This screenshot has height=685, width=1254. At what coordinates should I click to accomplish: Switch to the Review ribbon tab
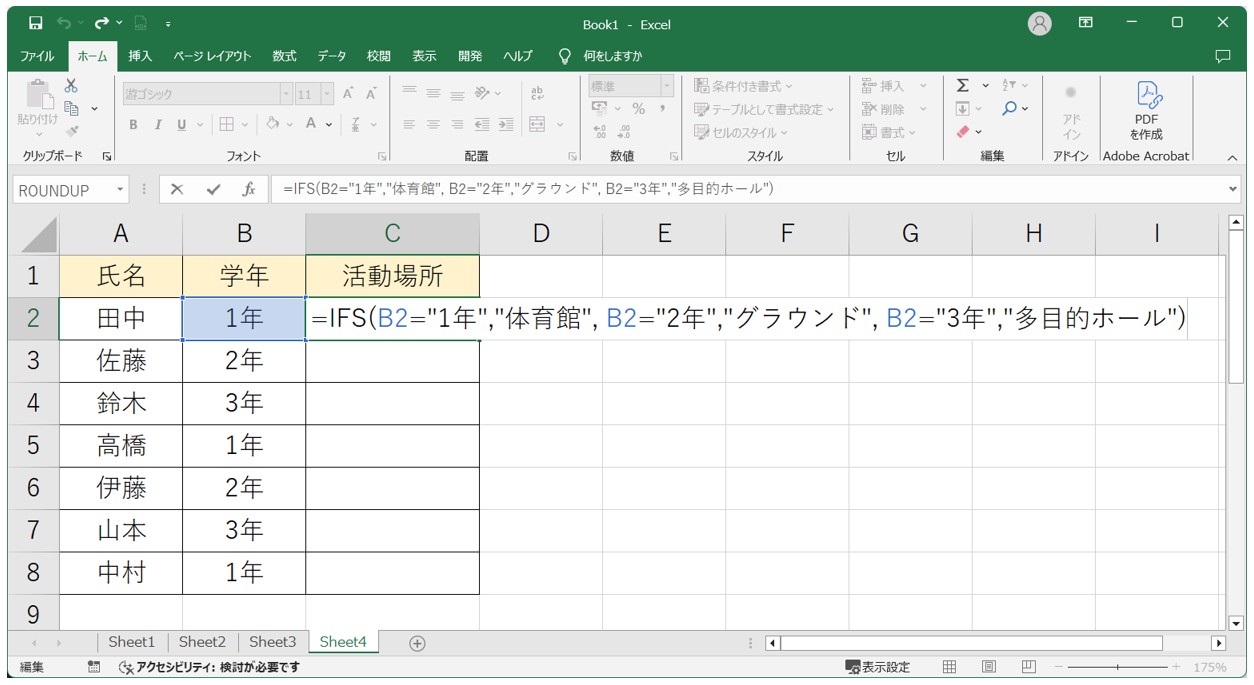(379, 56)
